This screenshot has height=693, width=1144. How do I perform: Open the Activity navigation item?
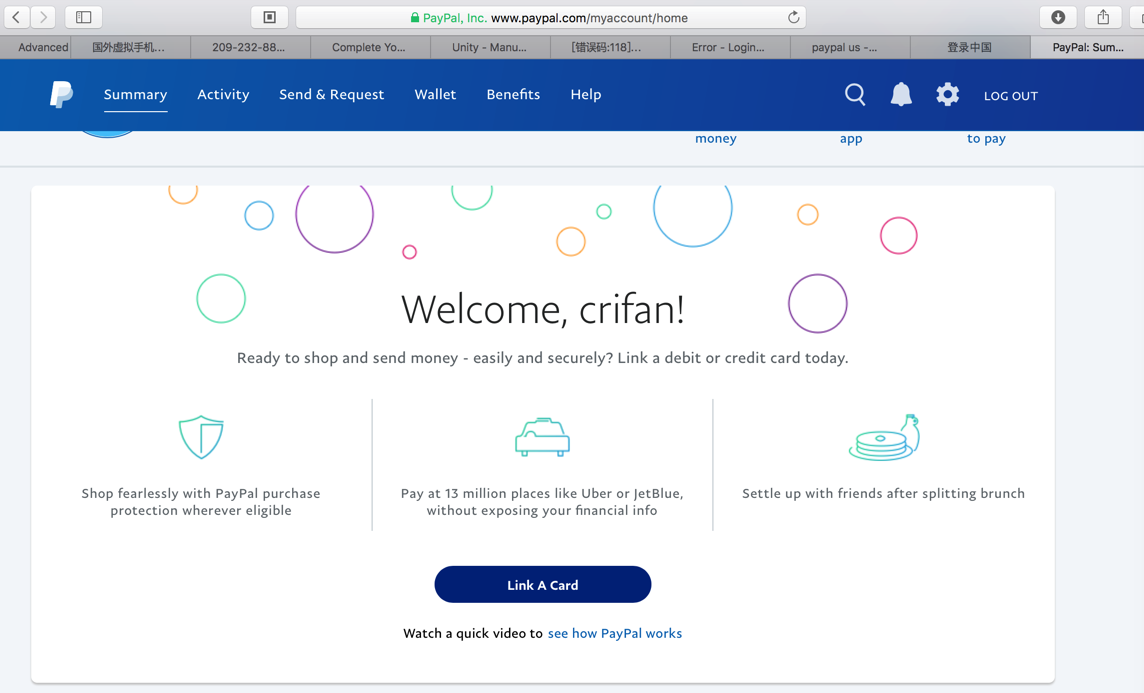(x=223, y=94)
